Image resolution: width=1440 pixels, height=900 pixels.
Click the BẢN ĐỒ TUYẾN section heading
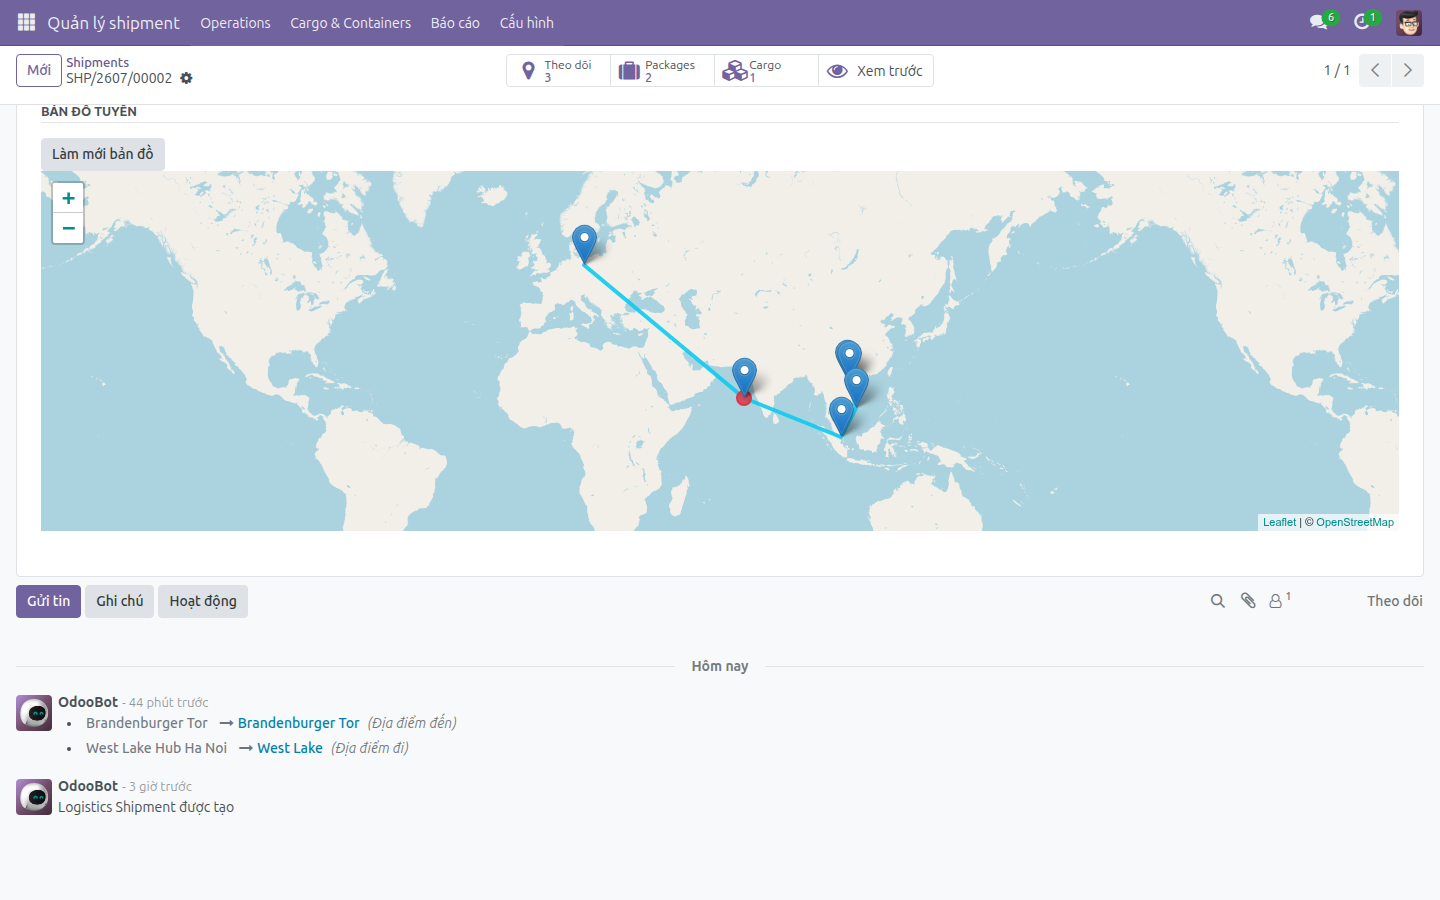[89, 111]
